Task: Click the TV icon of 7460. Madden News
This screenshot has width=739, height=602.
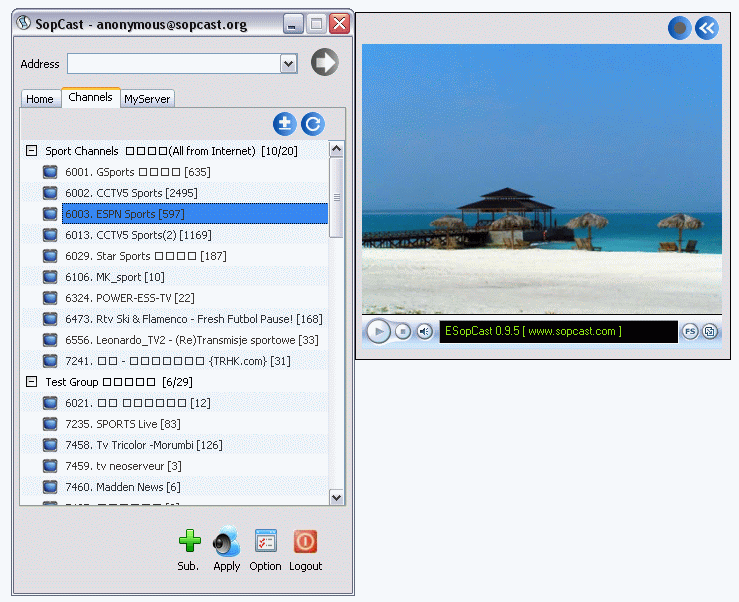Action: click(50, 487)
